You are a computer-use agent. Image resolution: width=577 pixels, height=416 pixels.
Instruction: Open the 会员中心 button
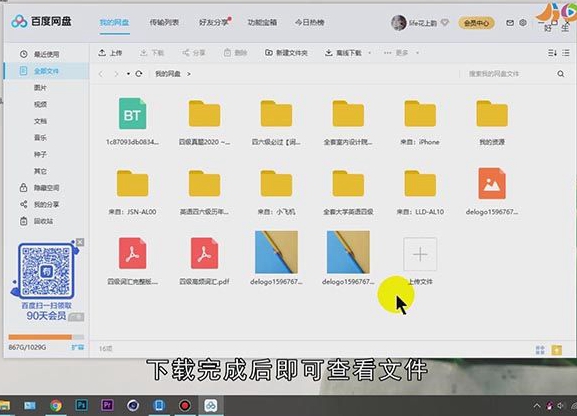[476, 23]
